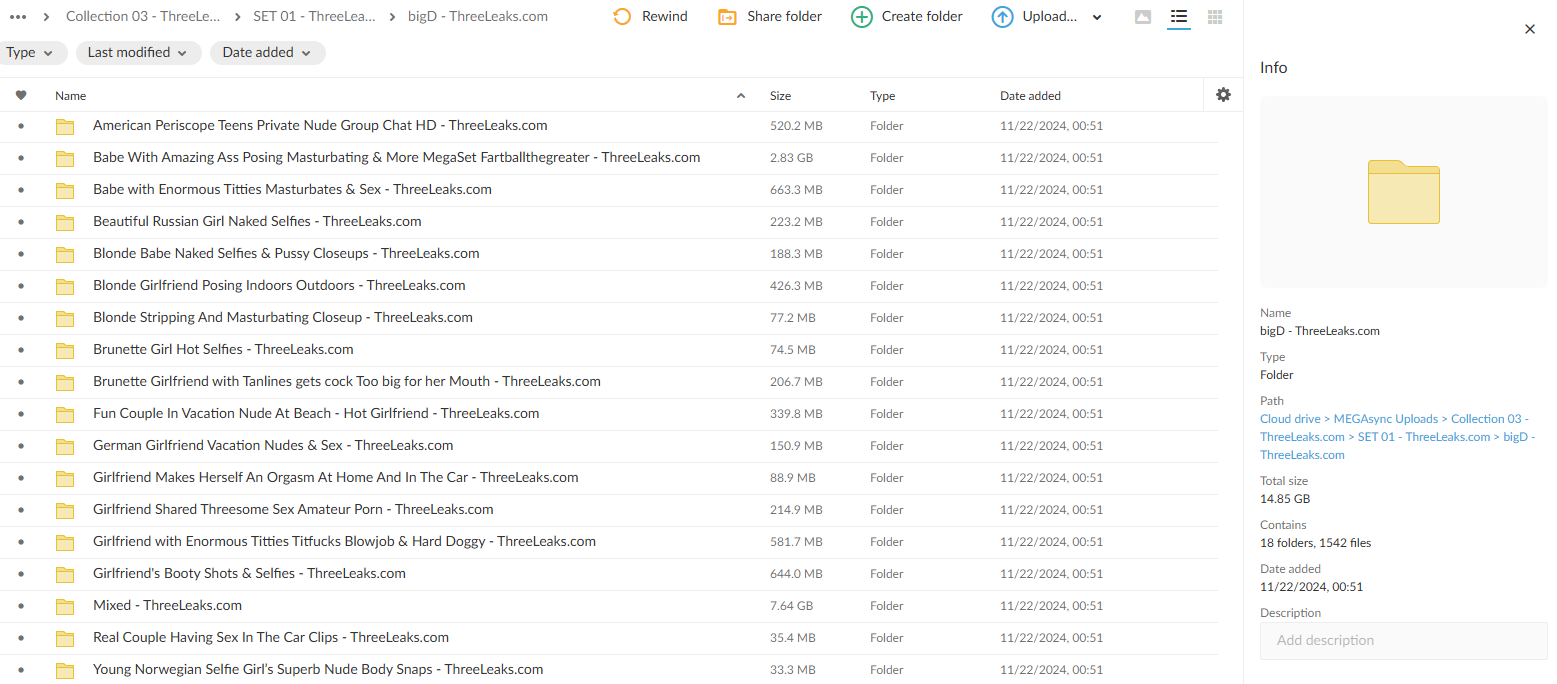Click the Share folder icon
The image size is (1557, 684).
pos(727,17)
